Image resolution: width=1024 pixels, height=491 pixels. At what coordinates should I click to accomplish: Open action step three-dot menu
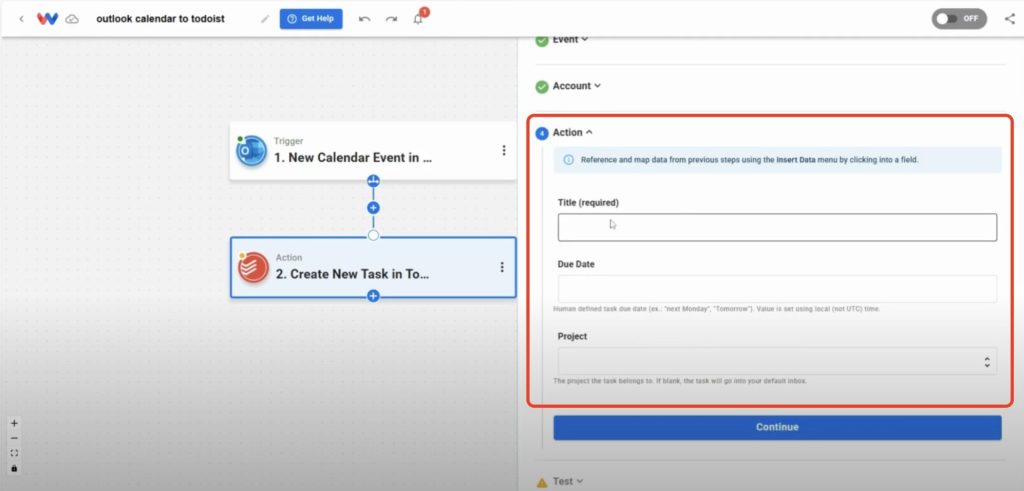click(502, 267)
